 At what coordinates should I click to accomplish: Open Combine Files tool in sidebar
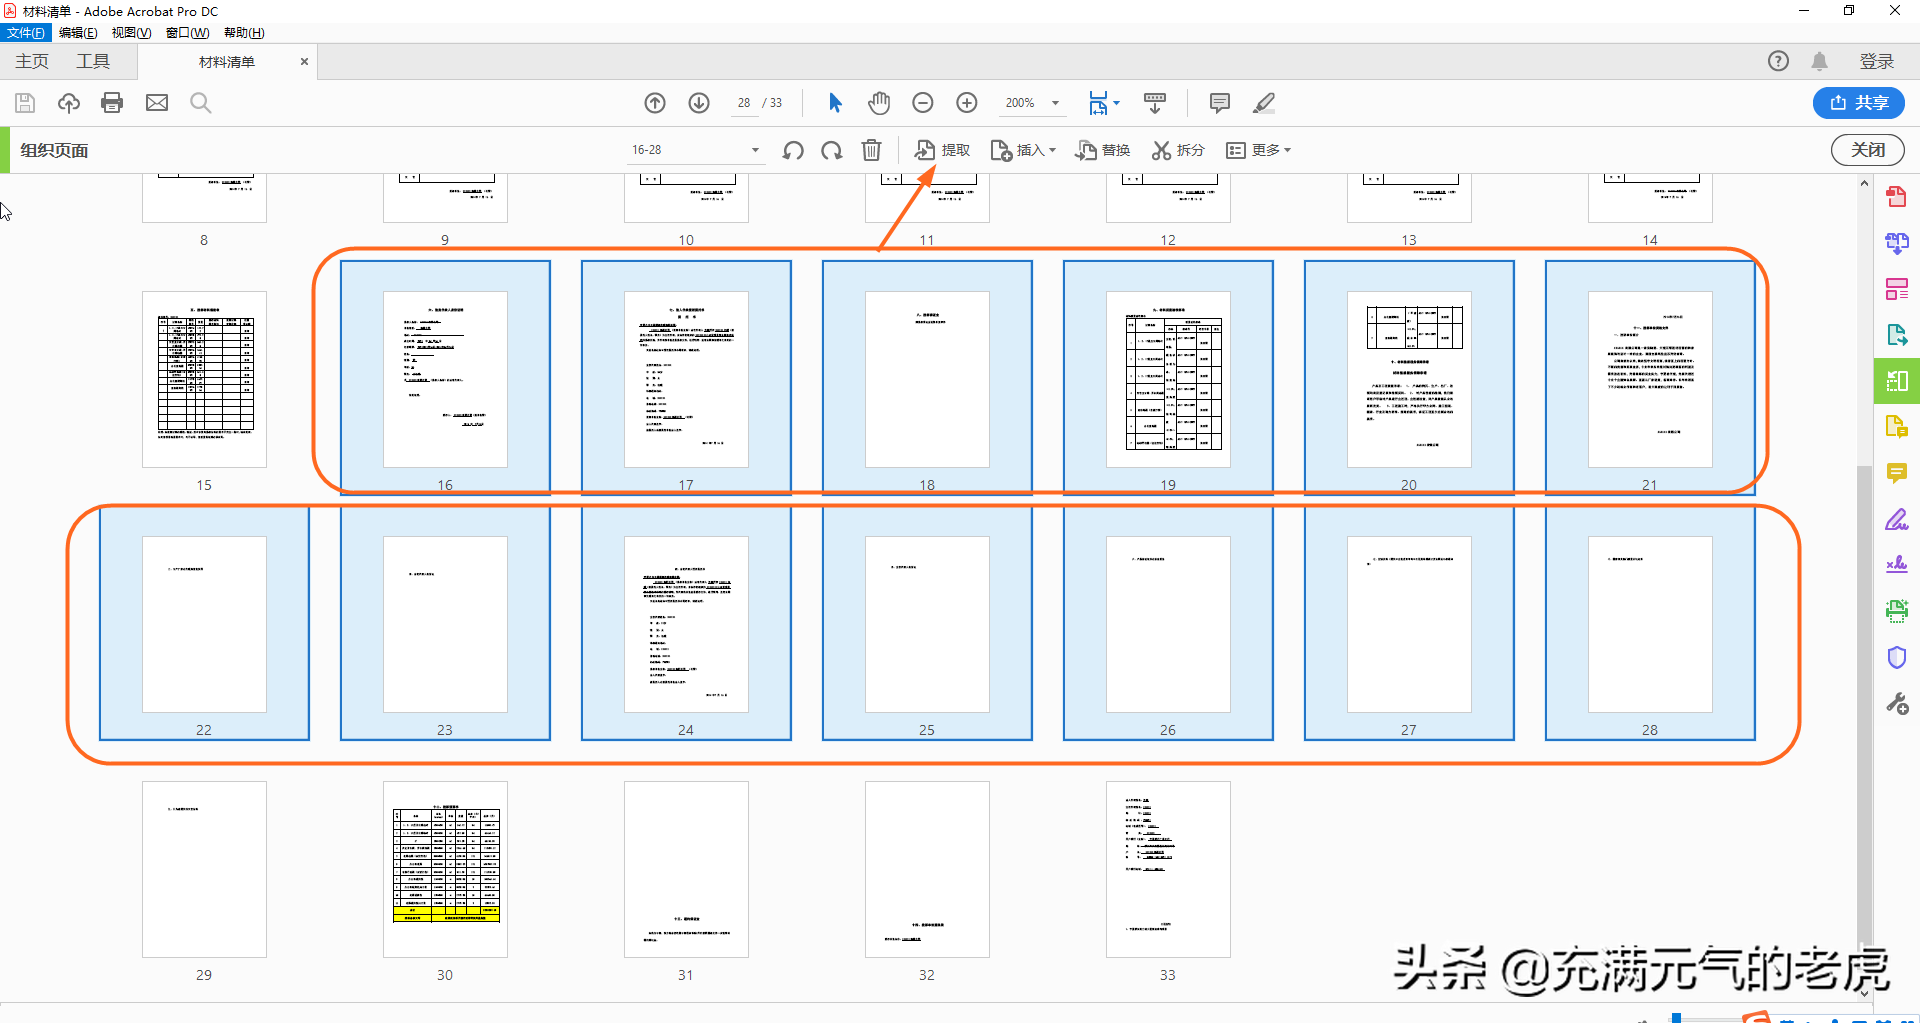1896,243
